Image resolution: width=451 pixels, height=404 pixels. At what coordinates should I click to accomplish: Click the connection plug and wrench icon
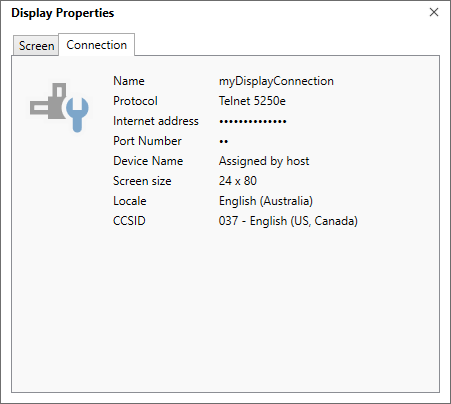(59, 107)
